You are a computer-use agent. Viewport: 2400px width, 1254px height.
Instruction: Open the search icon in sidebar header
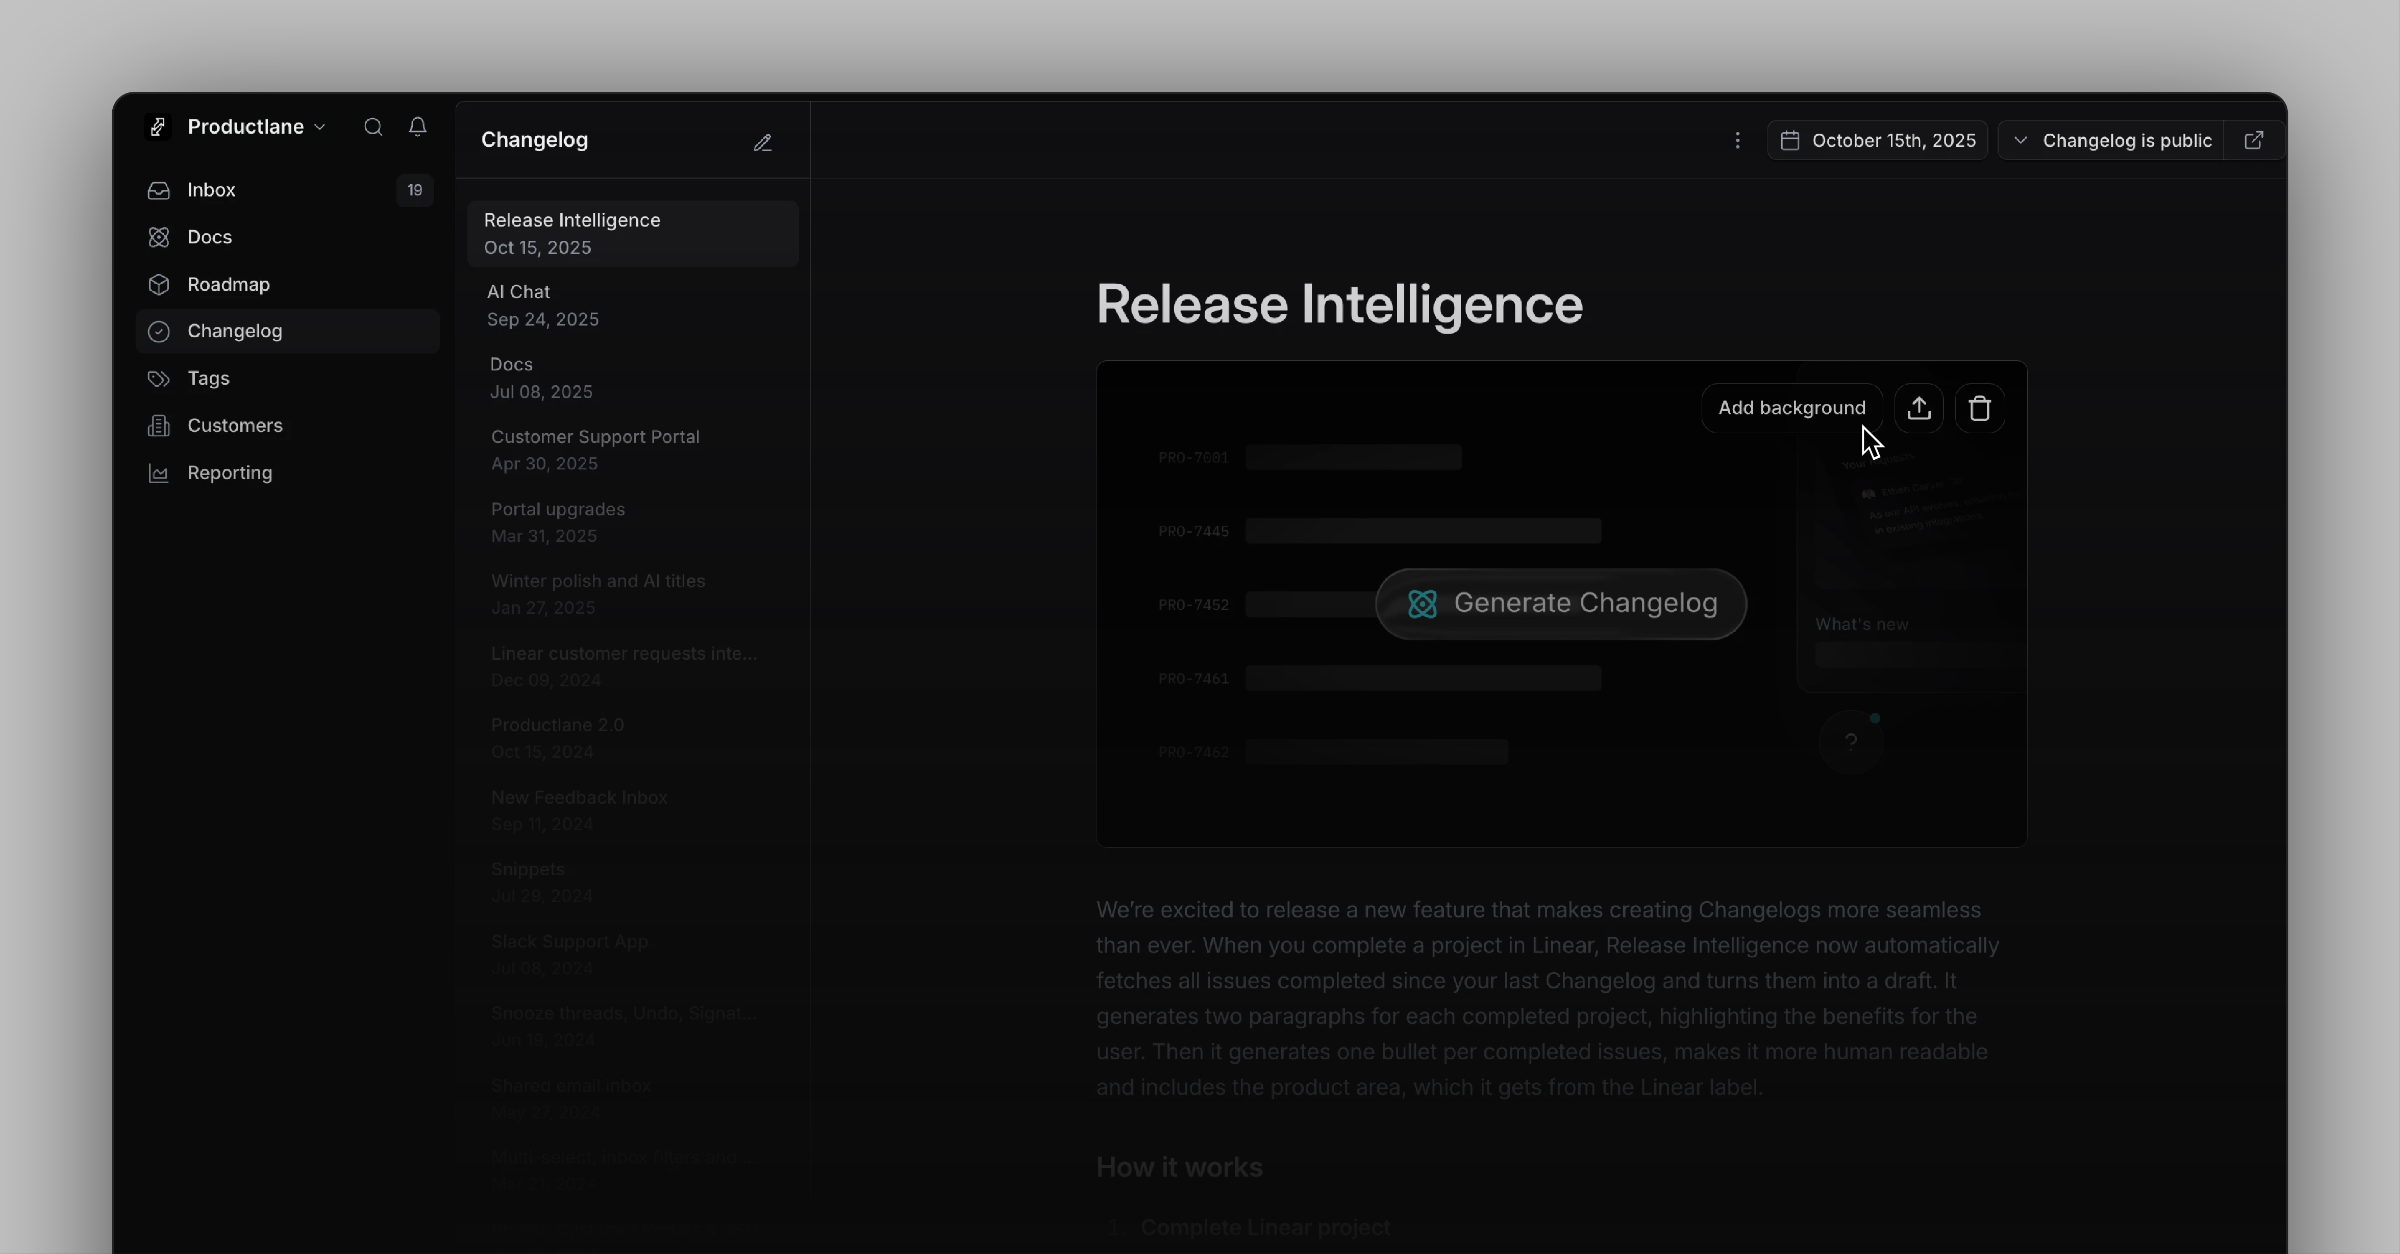tap(373, 127)
